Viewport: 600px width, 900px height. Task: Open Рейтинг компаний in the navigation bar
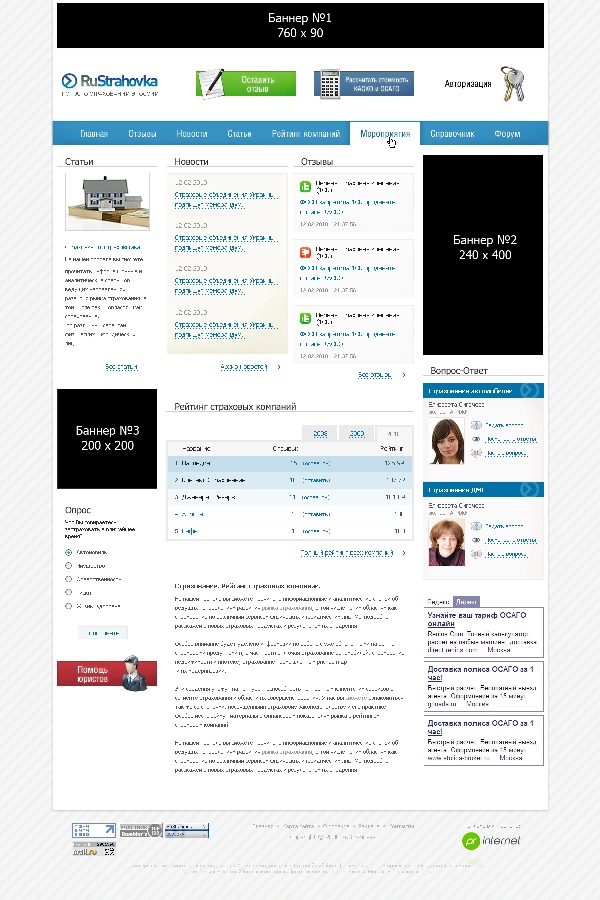(x=306, y=134)
